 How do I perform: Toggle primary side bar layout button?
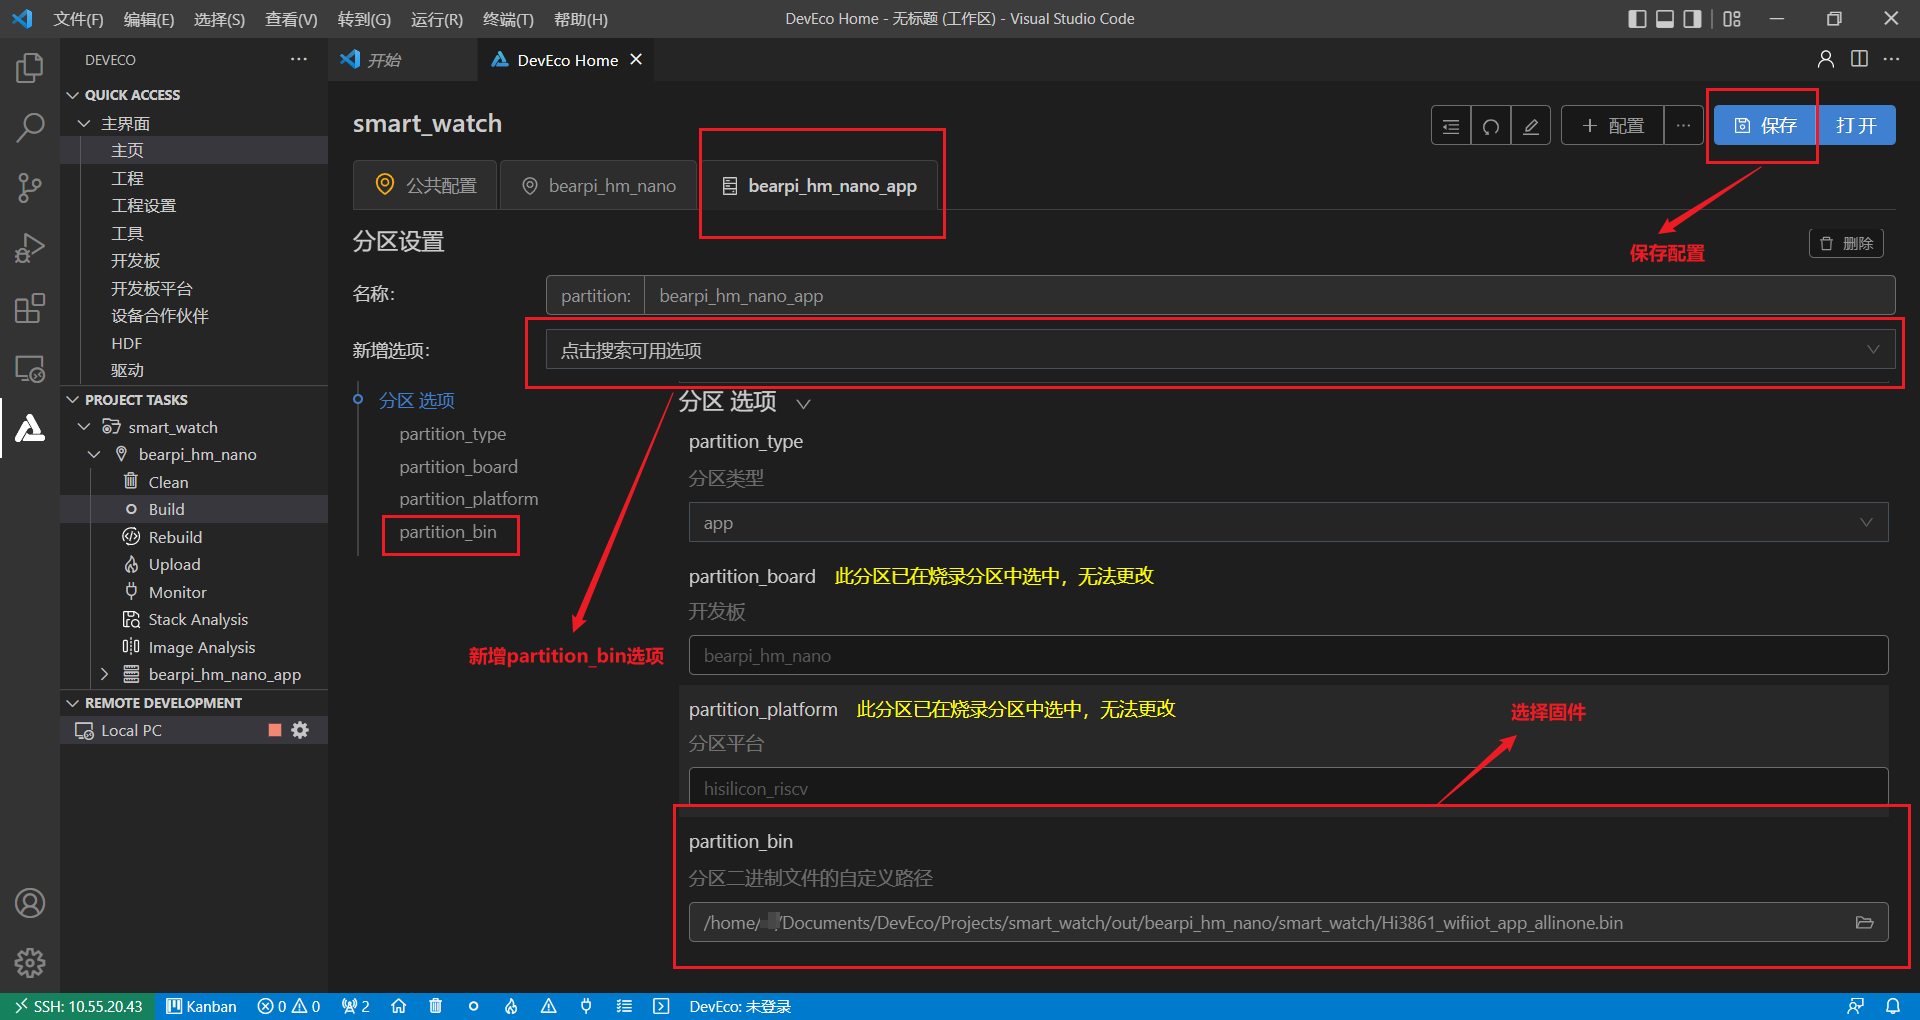pyautogui.click(x=1637, y=19)
